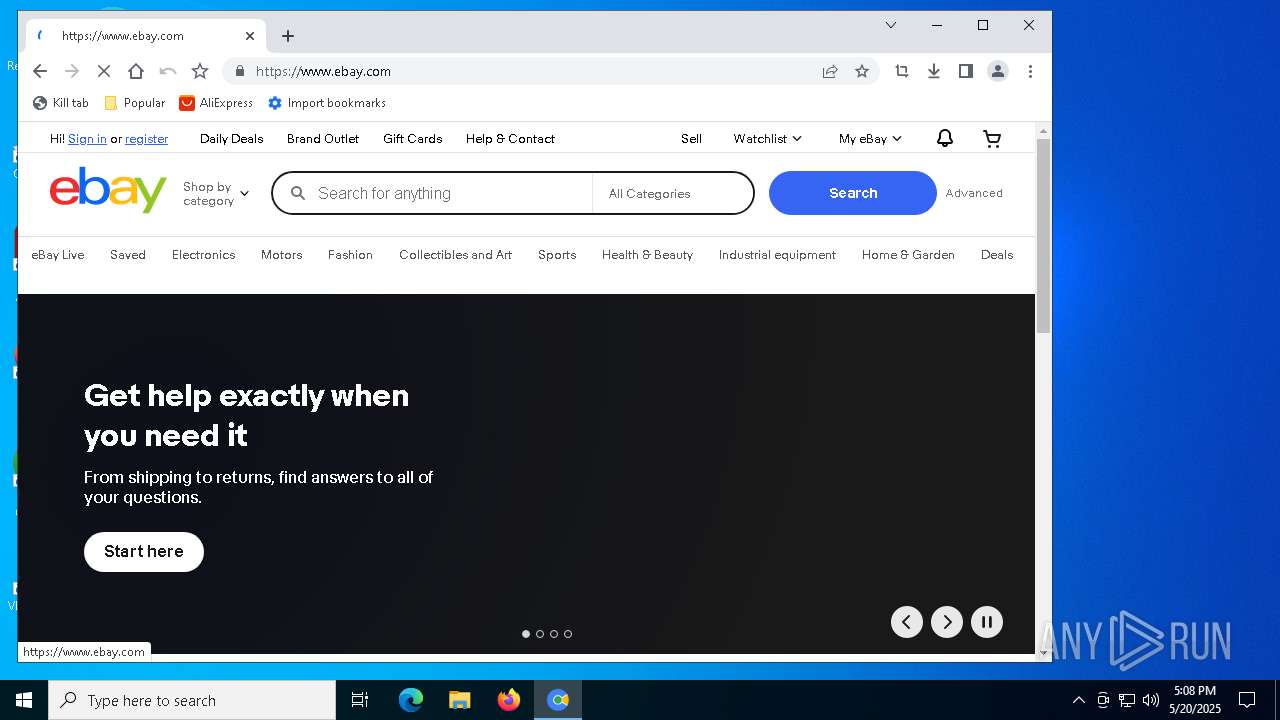Click the register link
This screenshot has height=720, width=1280.
[x=147, y=139]
